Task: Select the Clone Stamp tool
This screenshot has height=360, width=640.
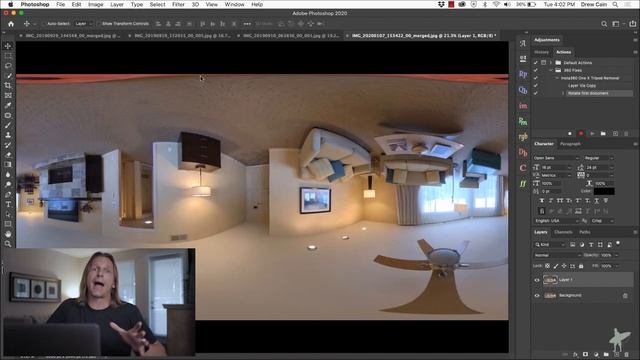Action: pyautogui.click(x=8, y=135)
